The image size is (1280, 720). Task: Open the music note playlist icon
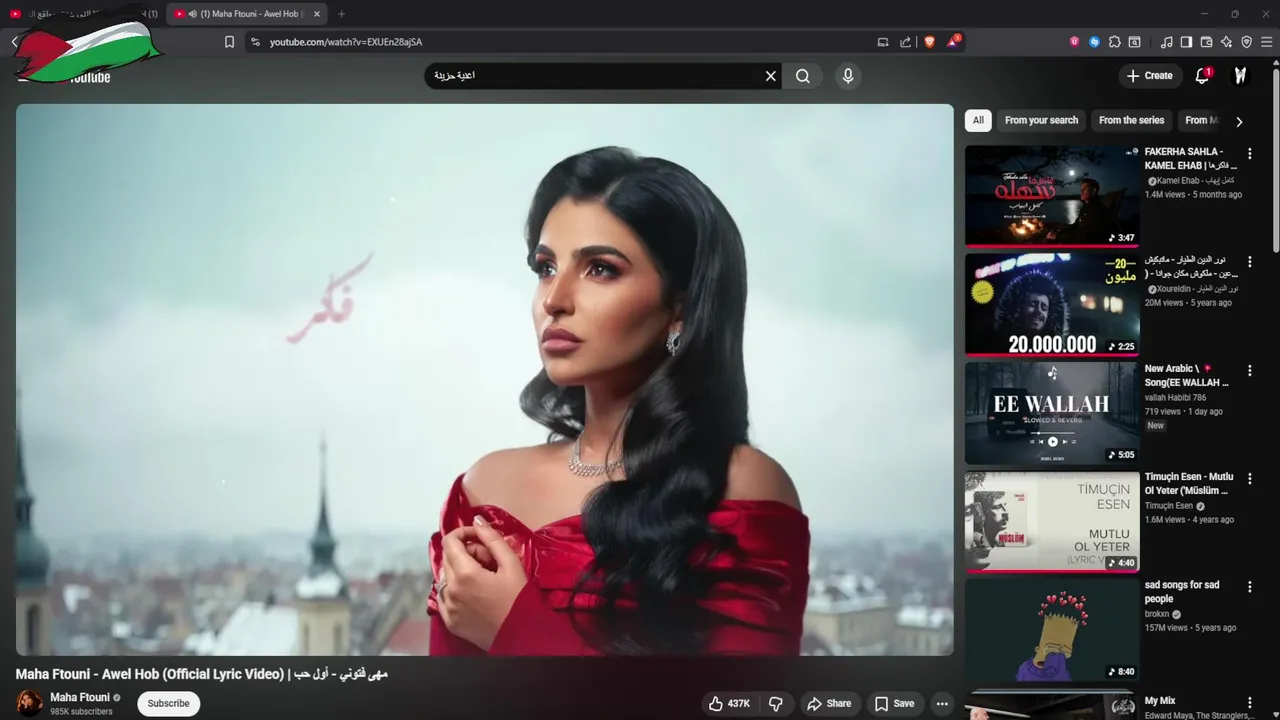pyautogui.click(x=1166, y=42)
